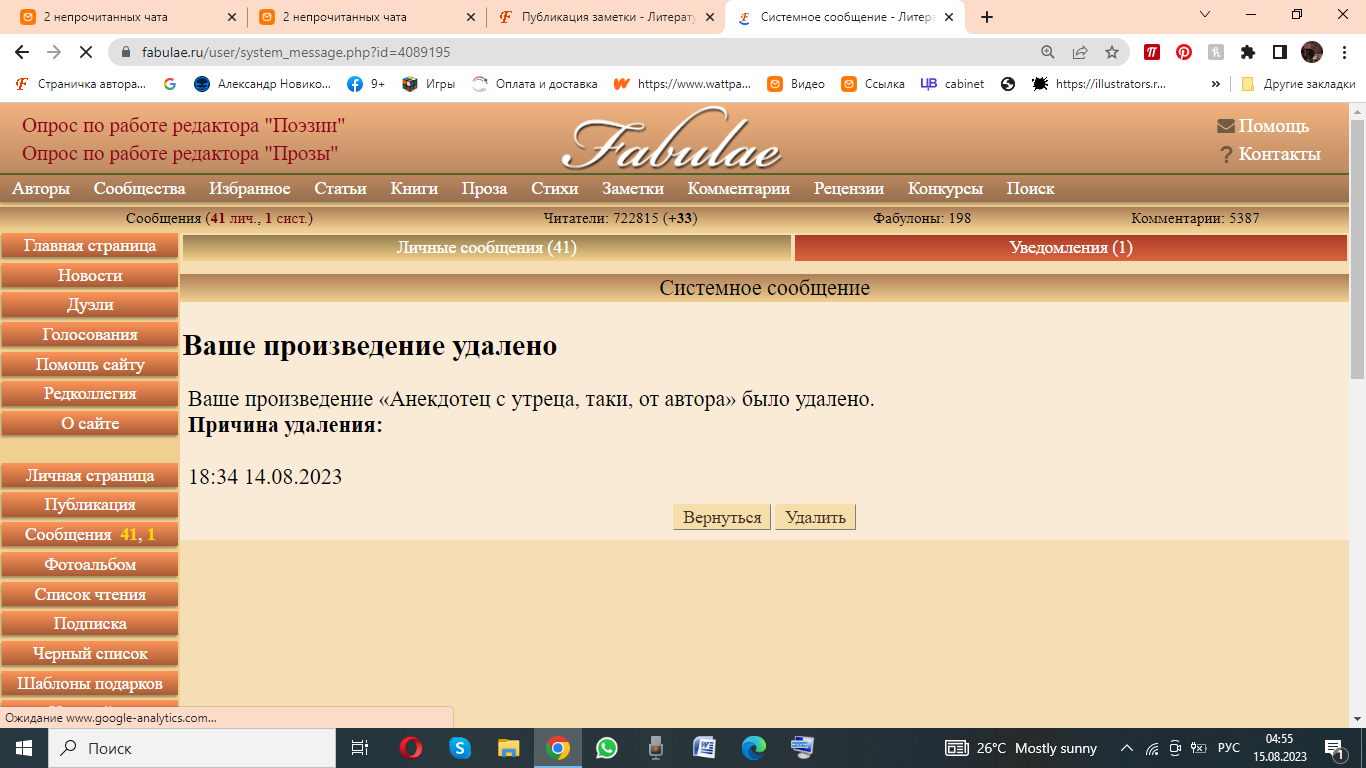Screen dimensions: 1366x768
Task: Open the Chrome profile avatar
Action: (1312, 52)
